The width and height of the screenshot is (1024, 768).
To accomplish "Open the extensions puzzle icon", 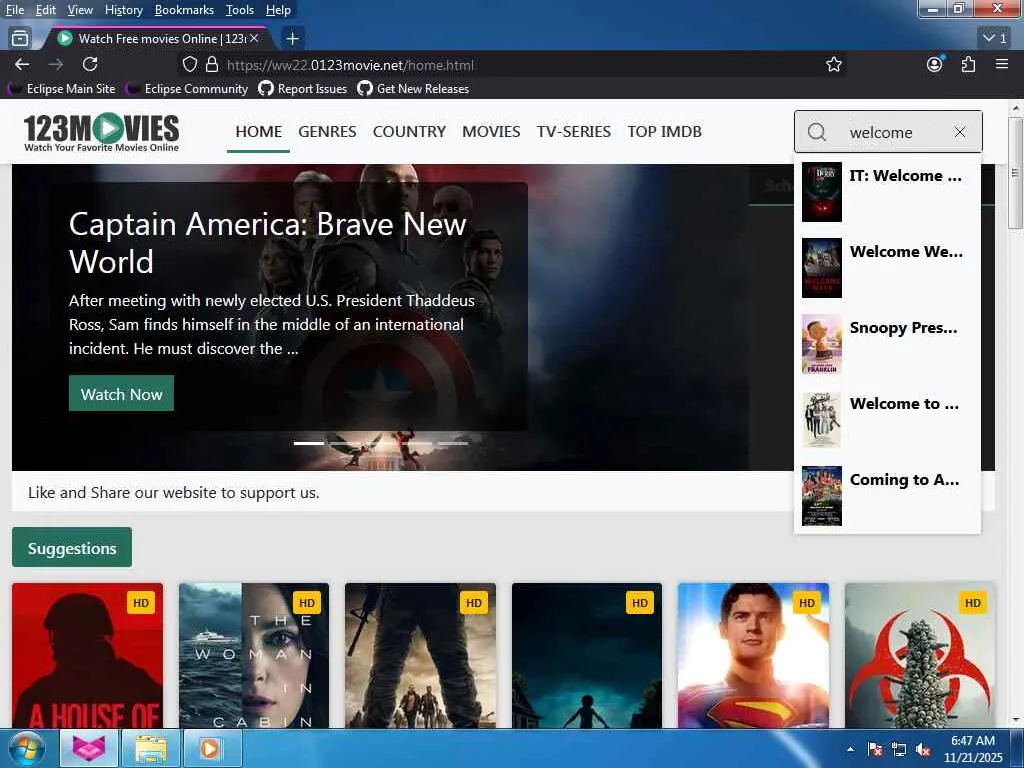I will (968, 64).
